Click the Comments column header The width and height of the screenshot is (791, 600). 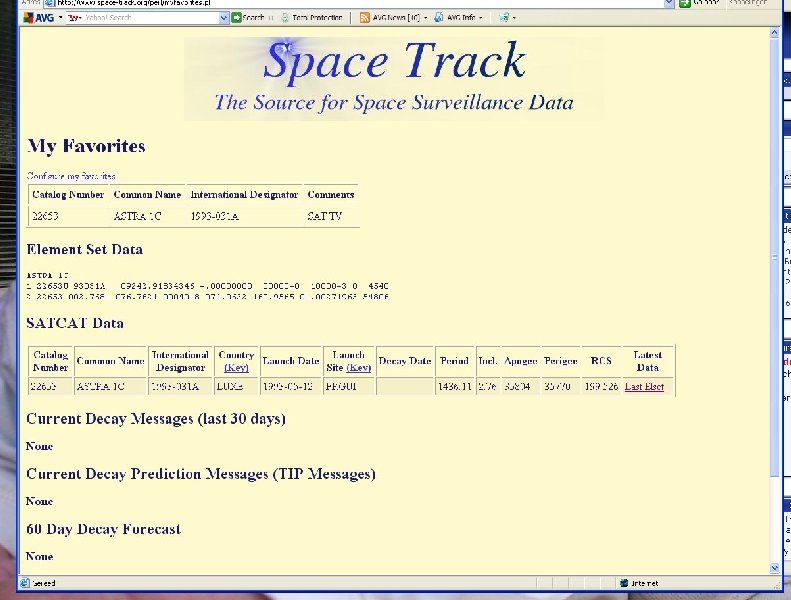331,195
